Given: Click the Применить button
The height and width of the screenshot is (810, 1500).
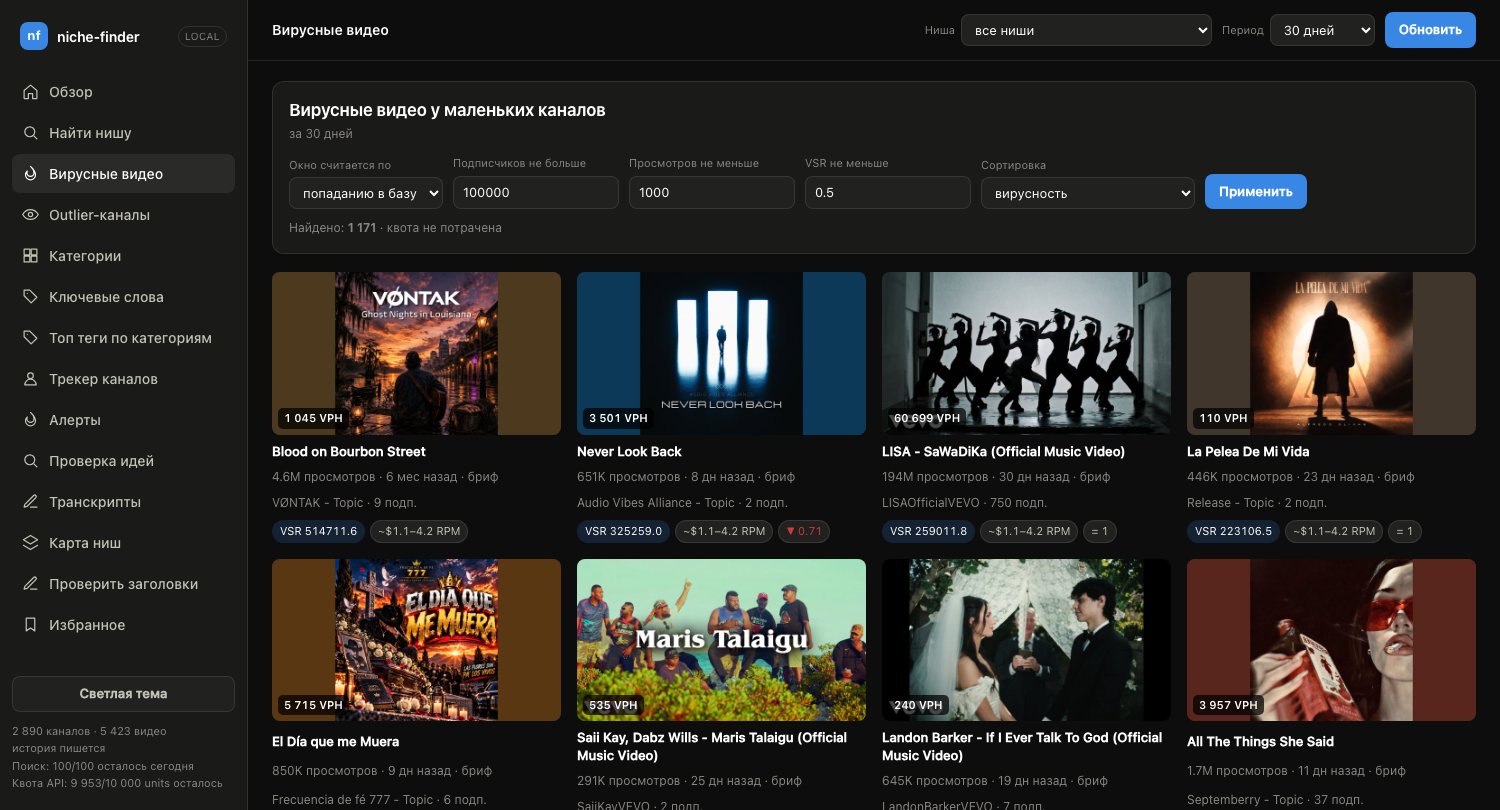Looking at the screenshot, I should coord(1256,192).
